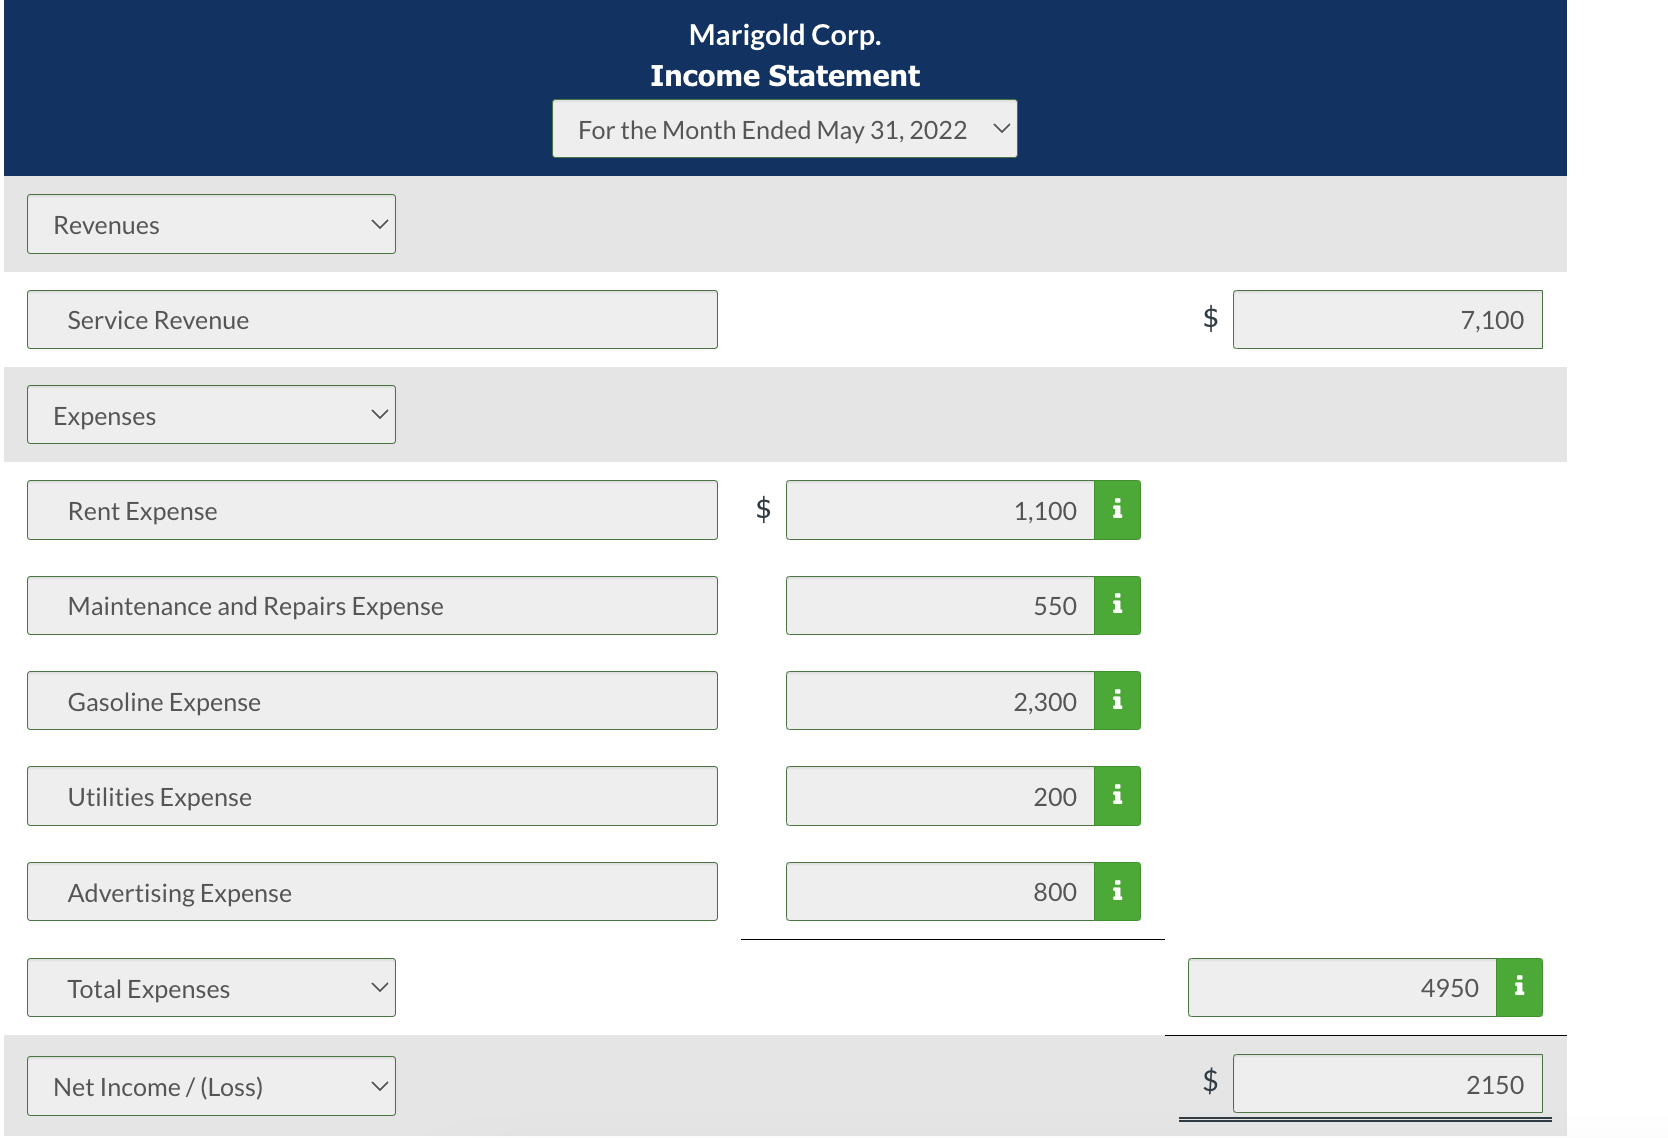
Task: Open the Net Income / (Loss) dropdown
Action: point(211,1085)
